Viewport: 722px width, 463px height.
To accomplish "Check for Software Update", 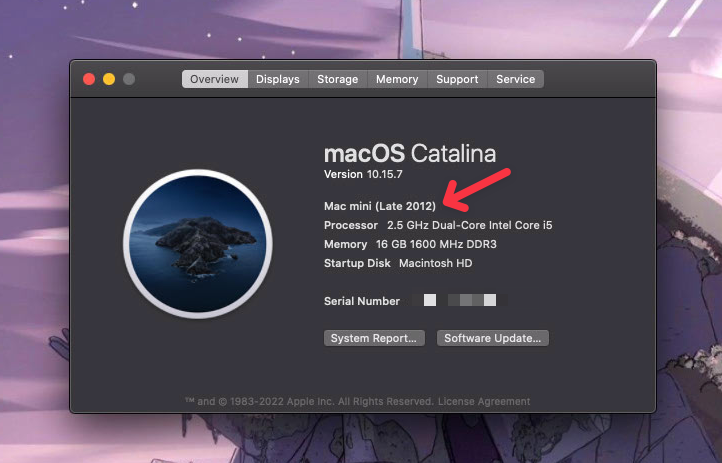I will point(493,338).
